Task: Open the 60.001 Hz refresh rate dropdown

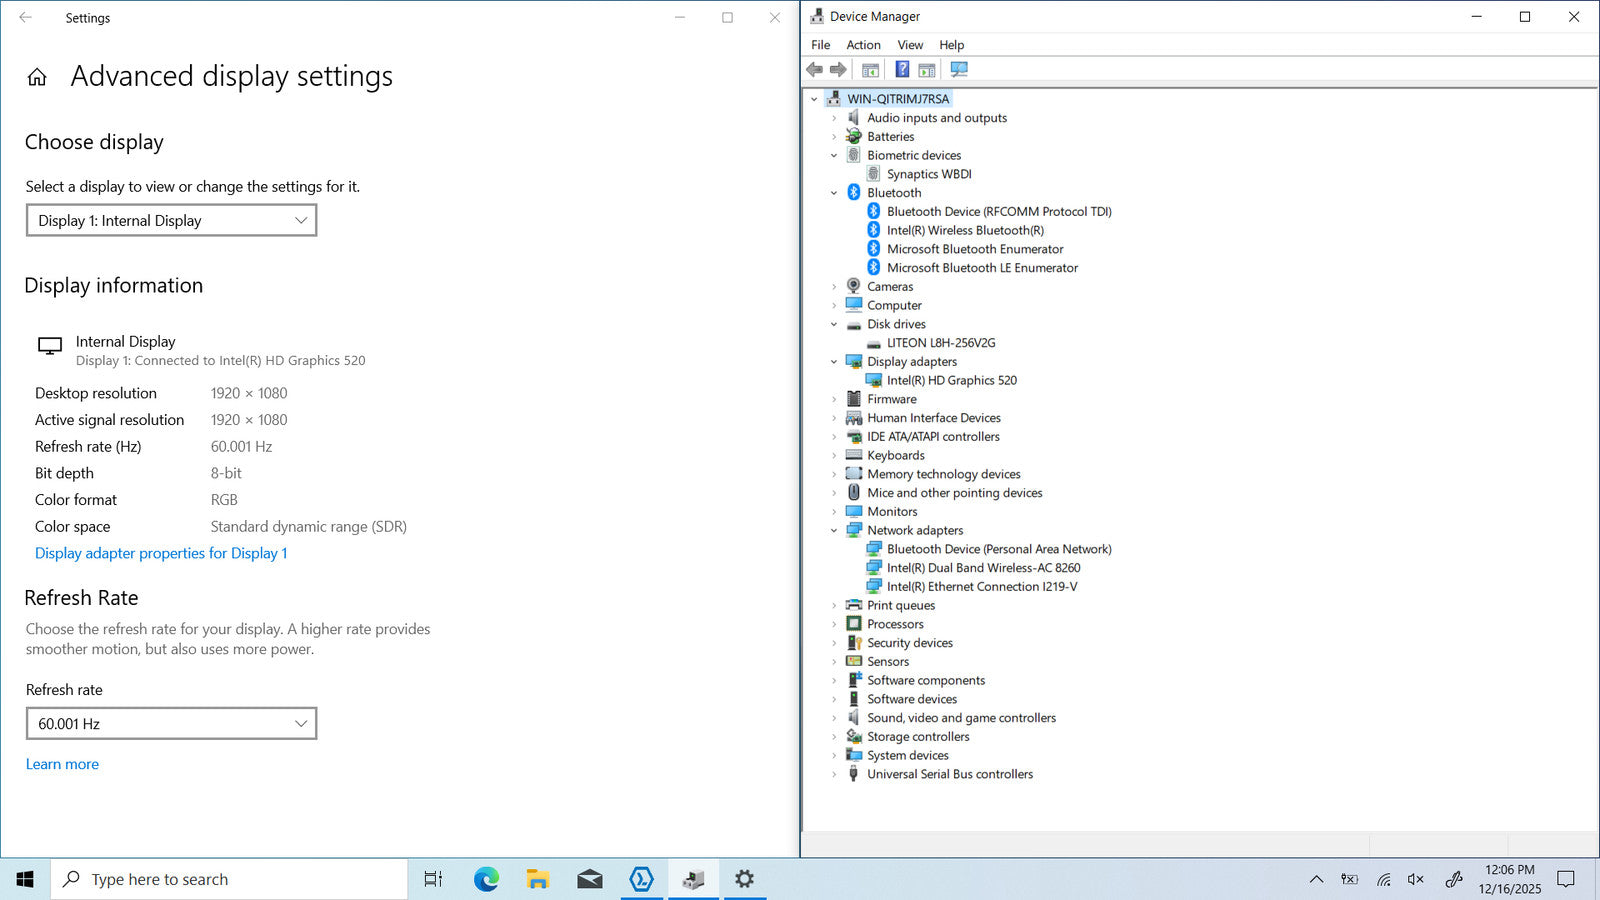Action: point(171,724)
